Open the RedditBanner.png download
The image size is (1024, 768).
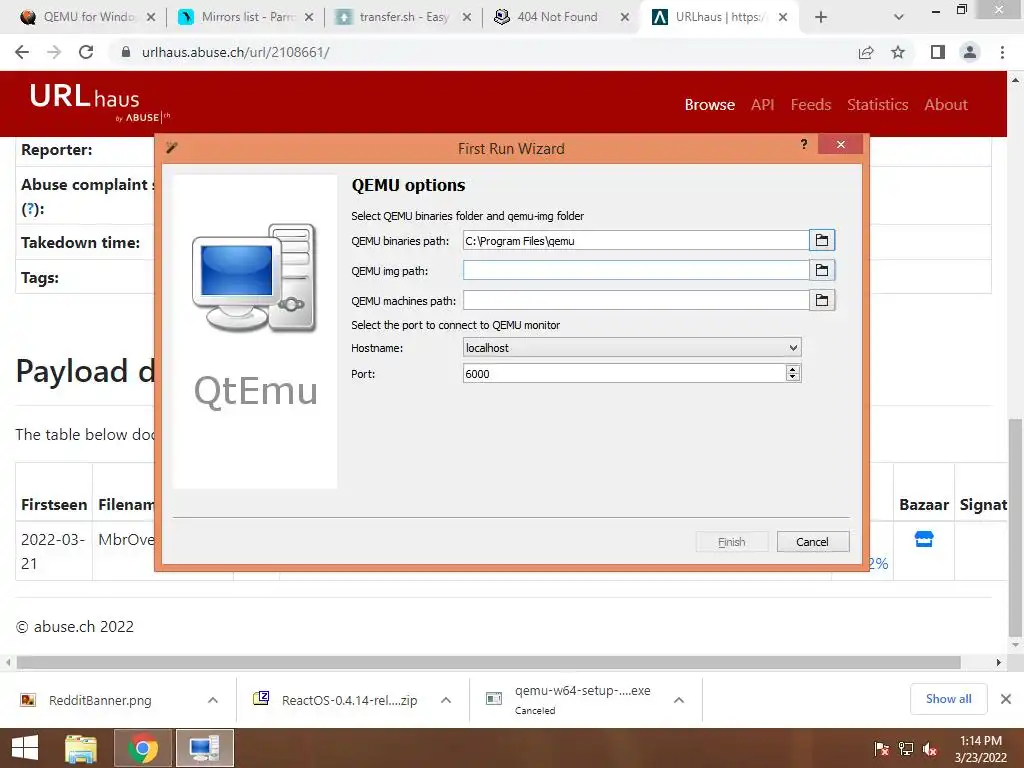[100, 700]
